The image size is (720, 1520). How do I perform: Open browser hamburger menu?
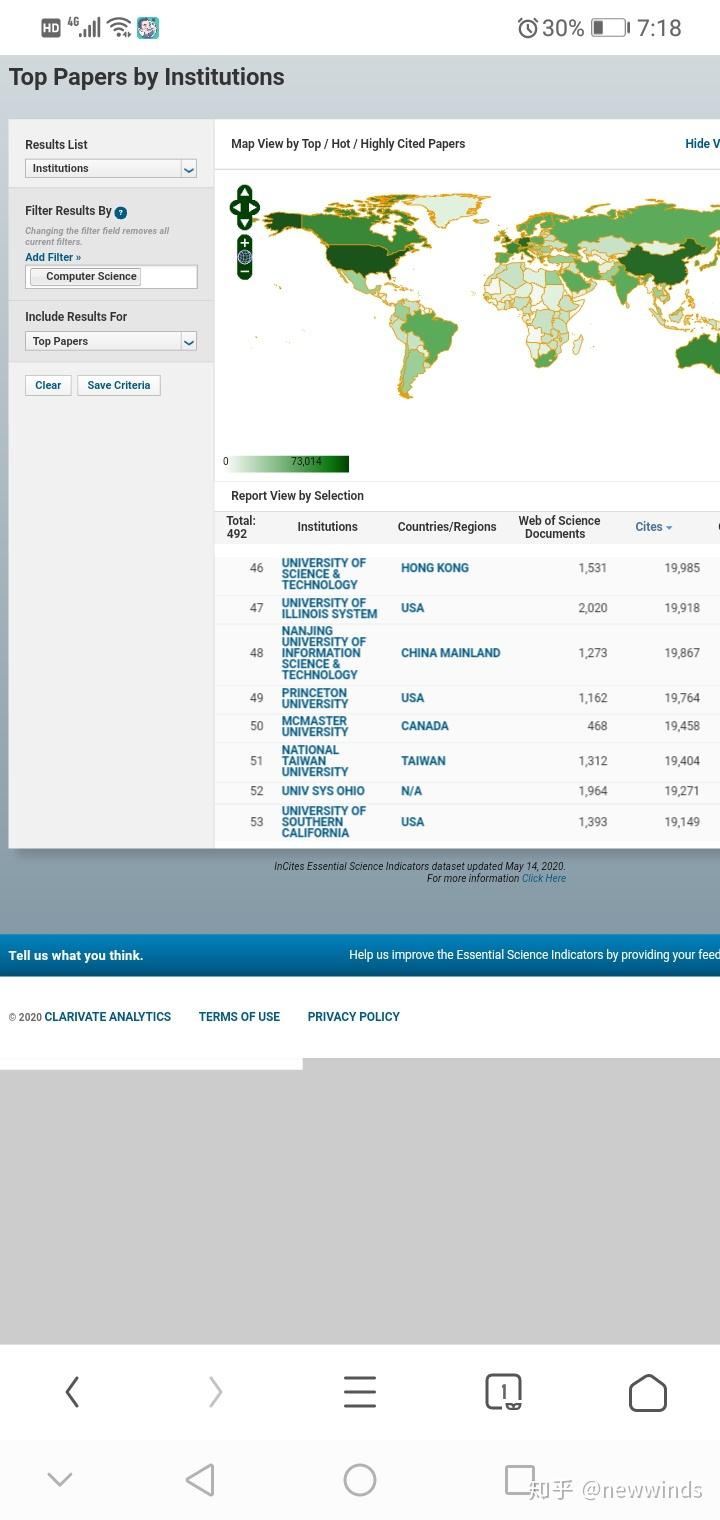coord(360,1392)
